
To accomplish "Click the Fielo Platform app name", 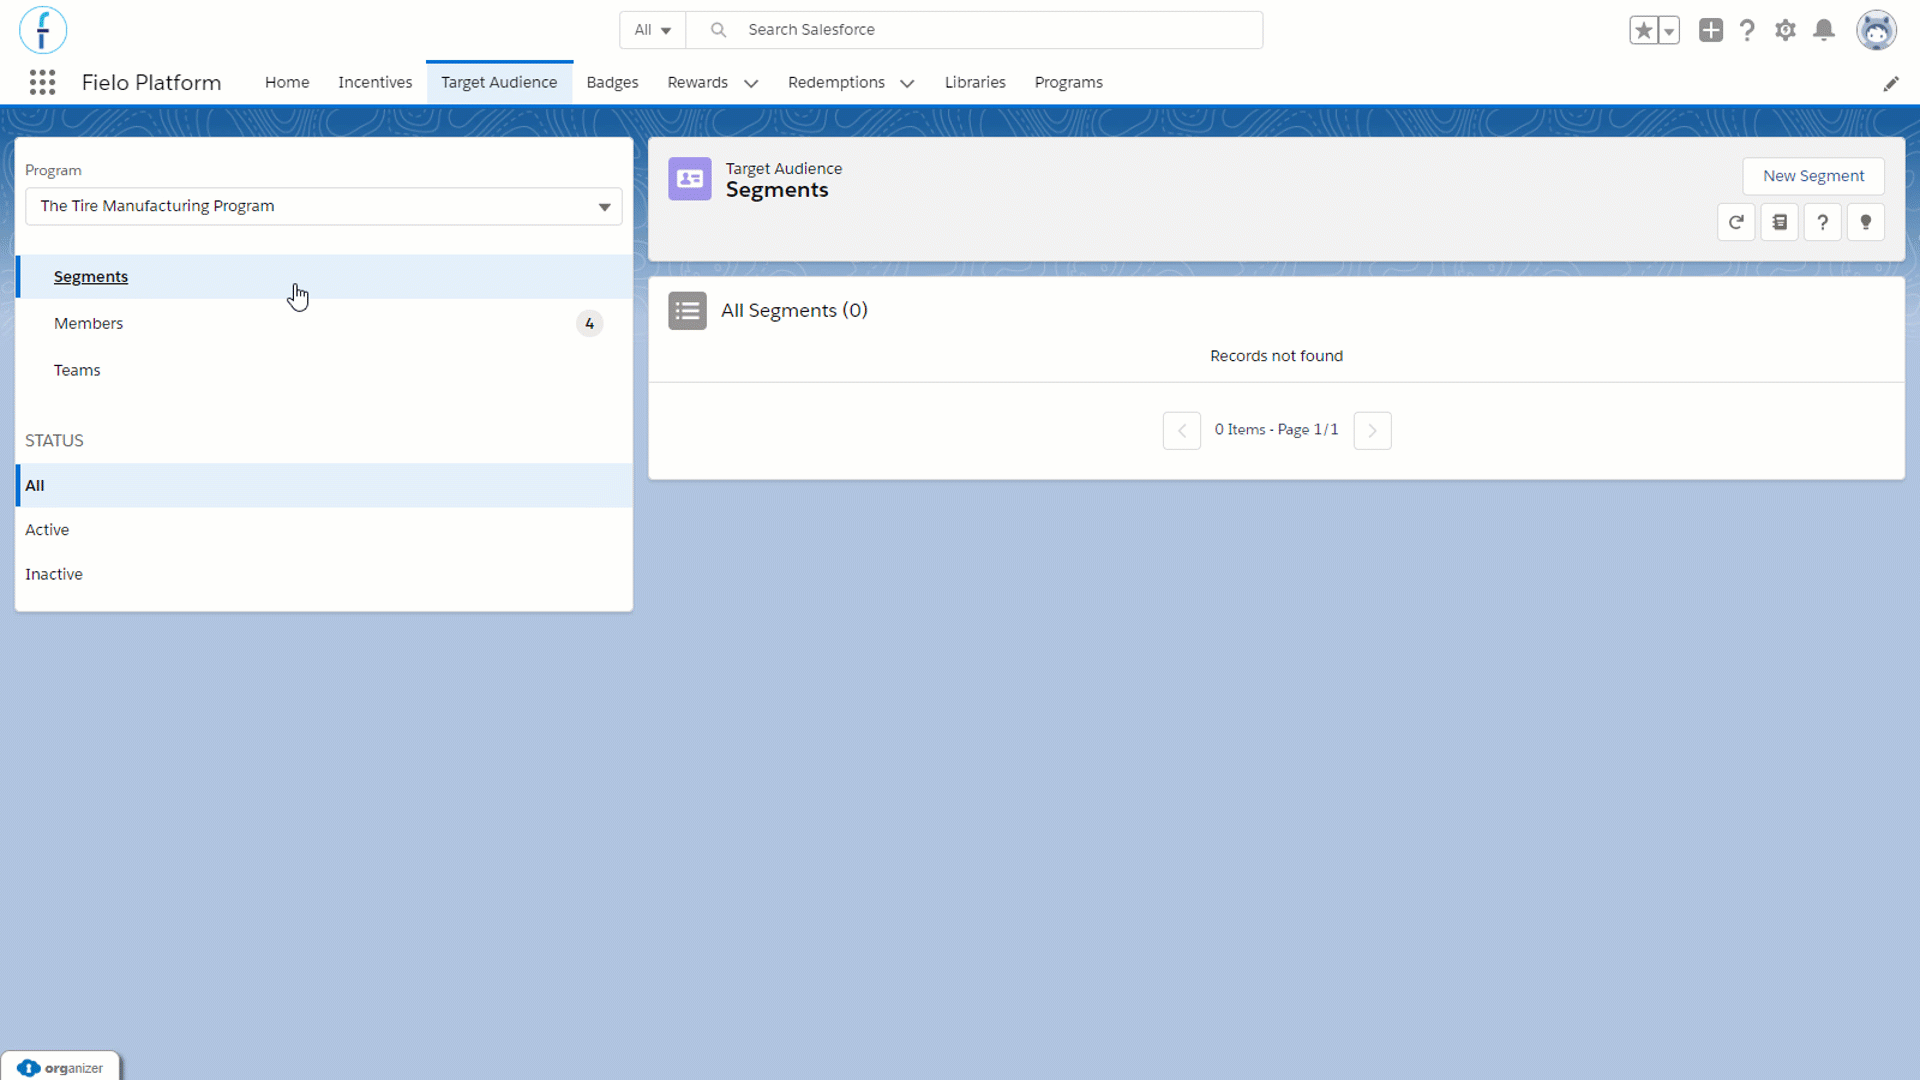I will coord(151,82).
